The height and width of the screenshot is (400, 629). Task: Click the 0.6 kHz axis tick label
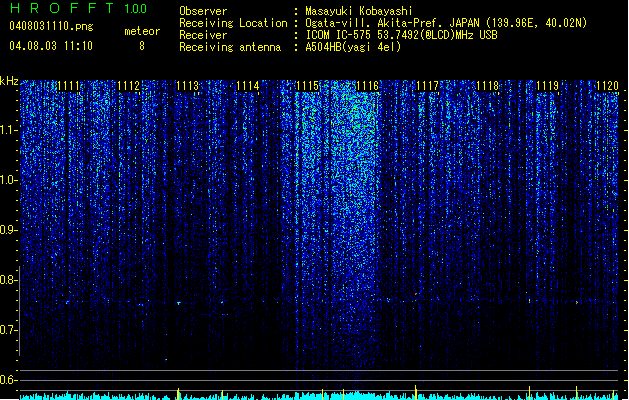point(8,380)
